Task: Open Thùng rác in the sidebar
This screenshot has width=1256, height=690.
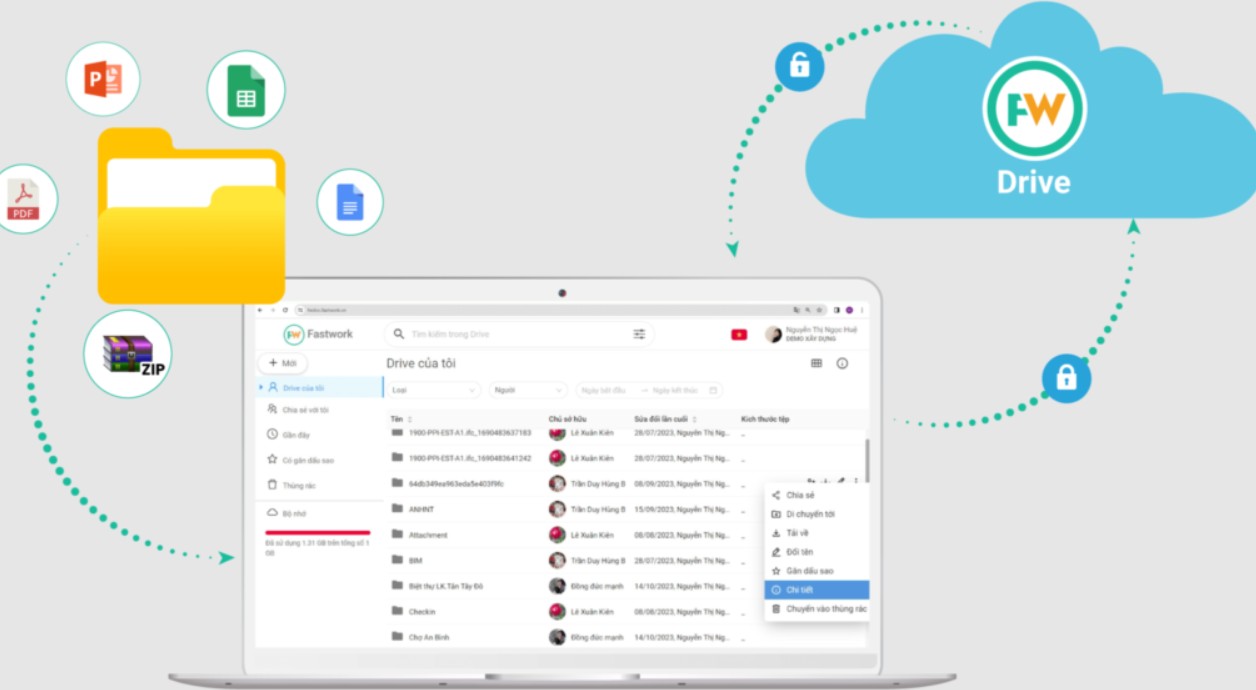Action: [298, 485]
